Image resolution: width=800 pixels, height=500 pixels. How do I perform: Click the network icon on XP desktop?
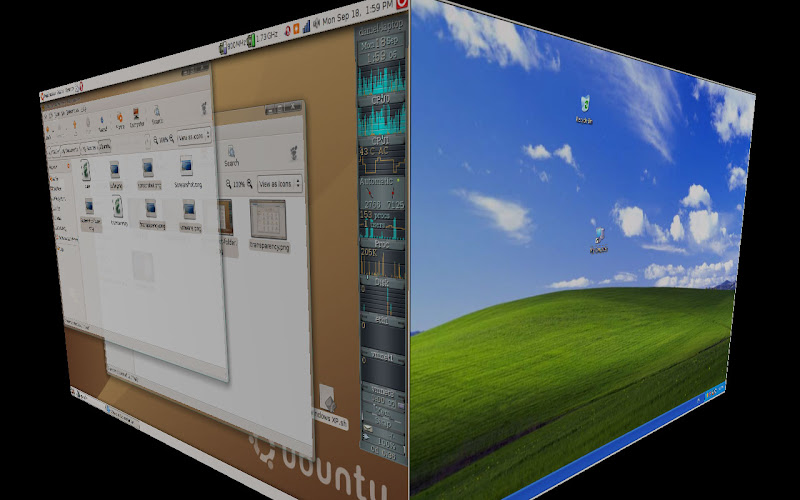pyautogui.click(x=598, y=240)
